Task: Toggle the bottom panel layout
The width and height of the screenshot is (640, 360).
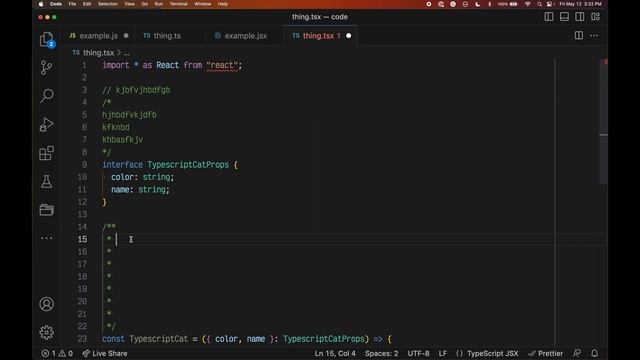Action: tap(564, 17)
